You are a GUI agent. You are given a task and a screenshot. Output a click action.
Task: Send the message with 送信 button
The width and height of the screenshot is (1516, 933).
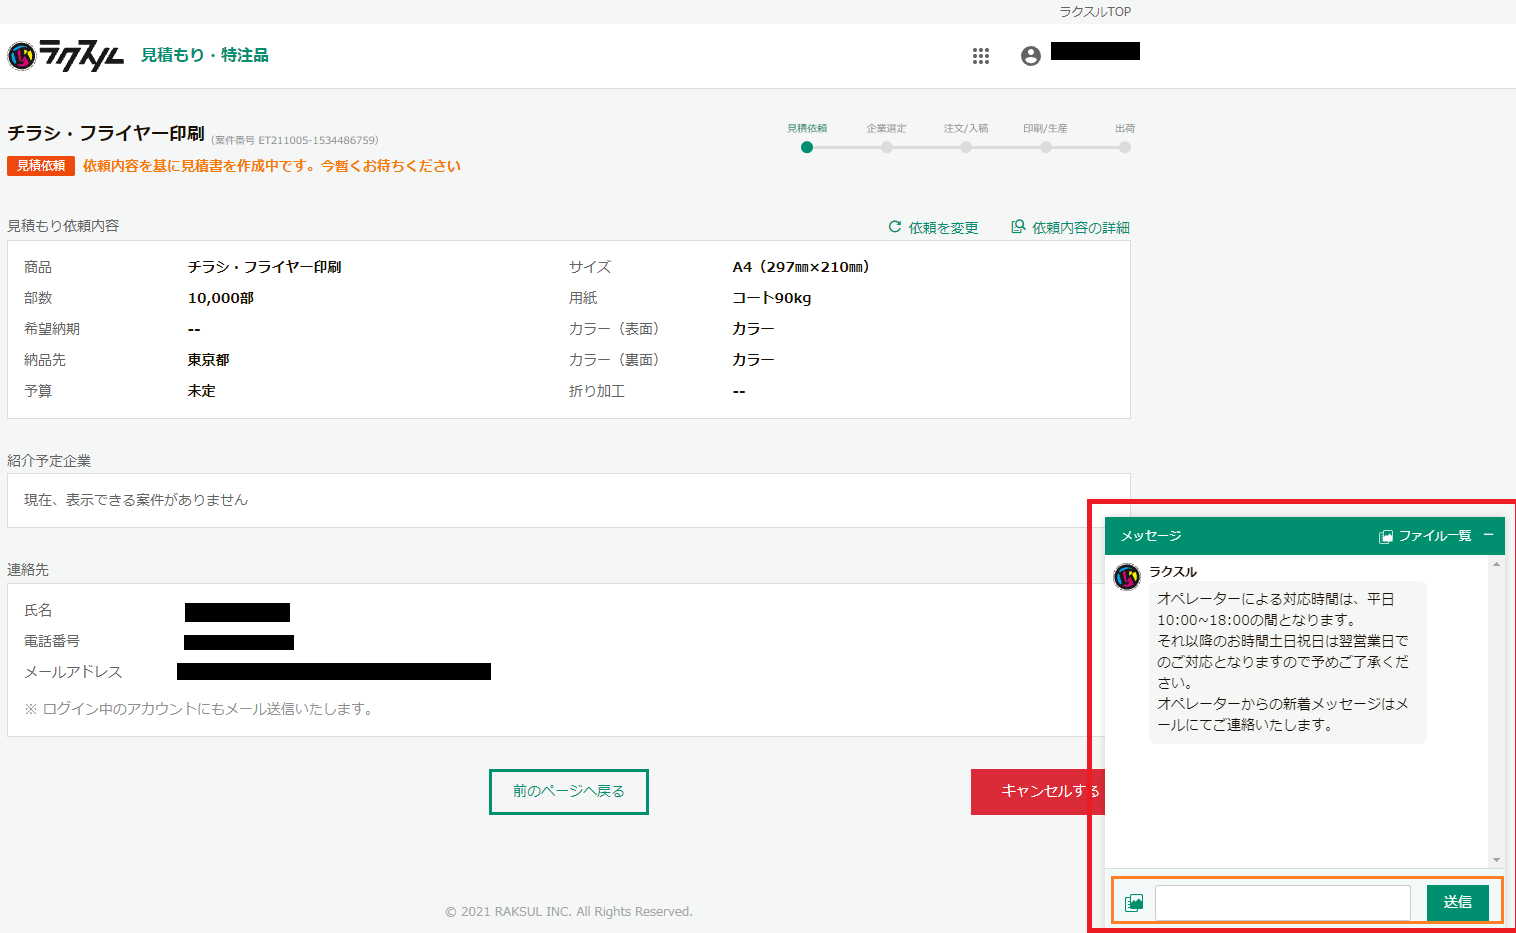pyautogui.click(x=1458, y=902)
